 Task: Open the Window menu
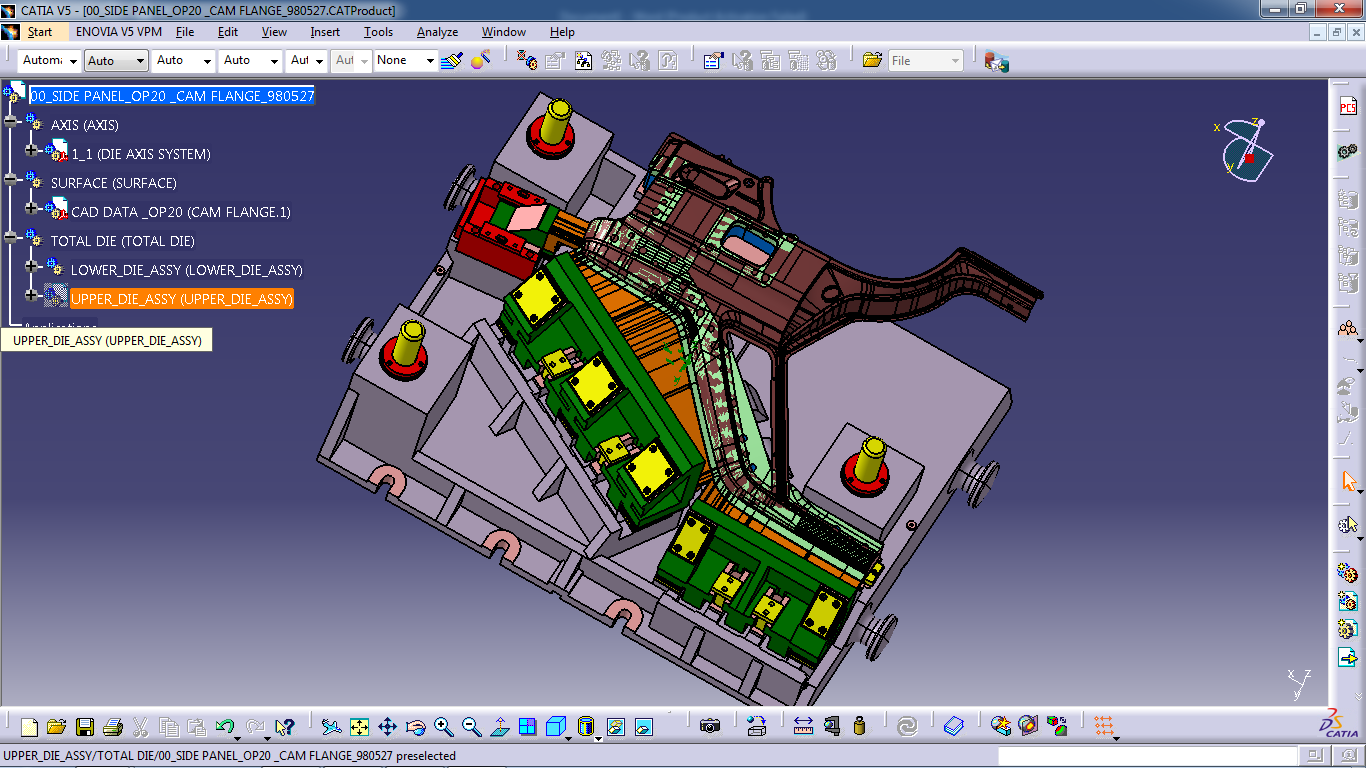(x=503, y=32)
